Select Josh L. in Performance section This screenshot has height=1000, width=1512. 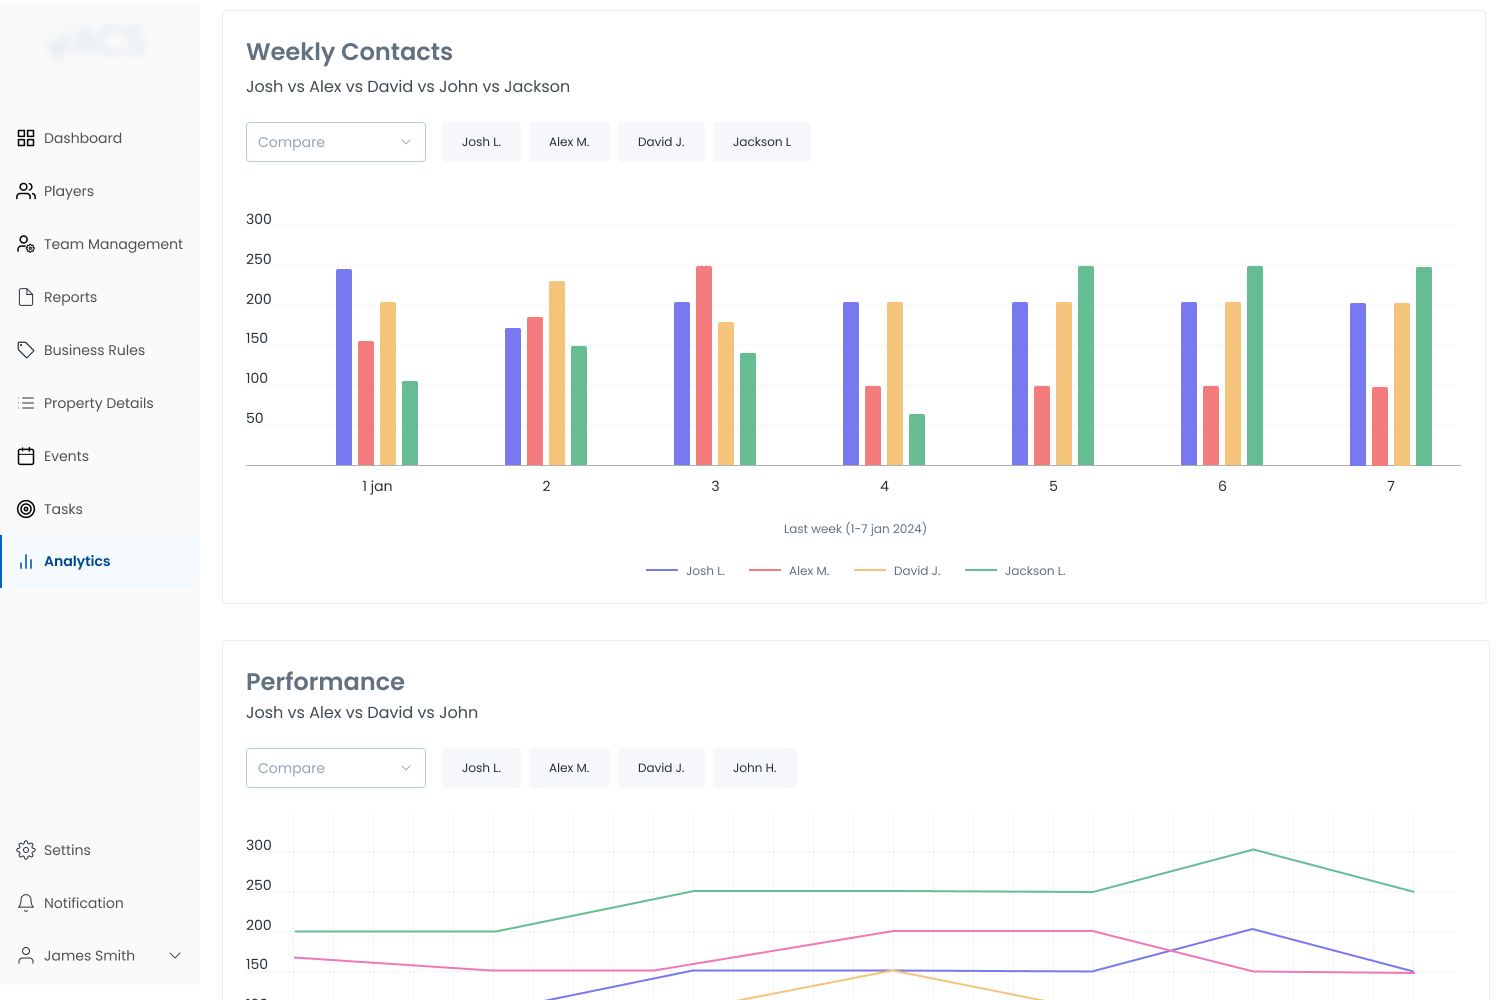click(x=481, y=768)
